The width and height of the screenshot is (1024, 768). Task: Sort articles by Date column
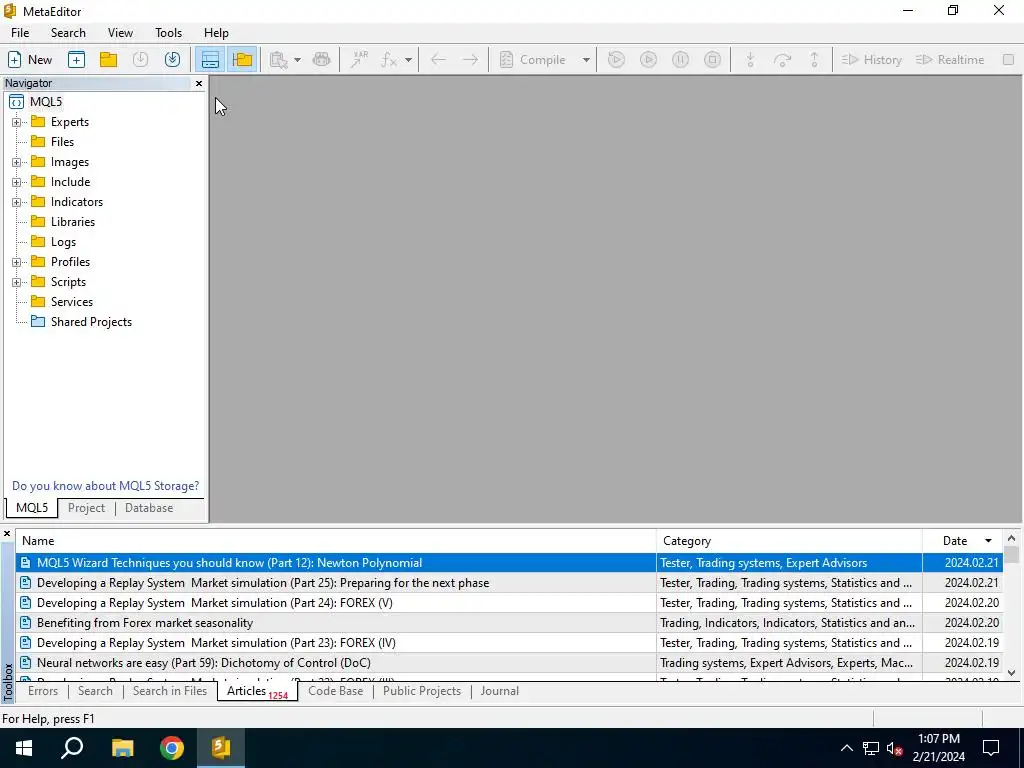coord(962,541)
